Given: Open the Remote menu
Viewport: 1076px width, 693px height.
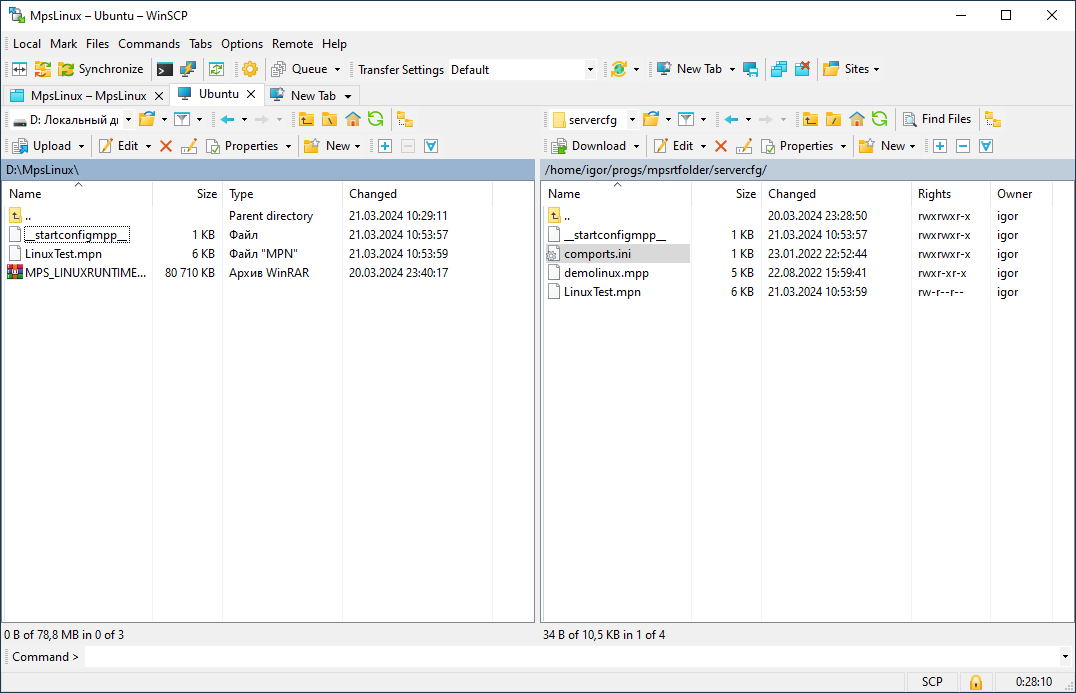Looking at the screenshot, I should tap(292, 44).
